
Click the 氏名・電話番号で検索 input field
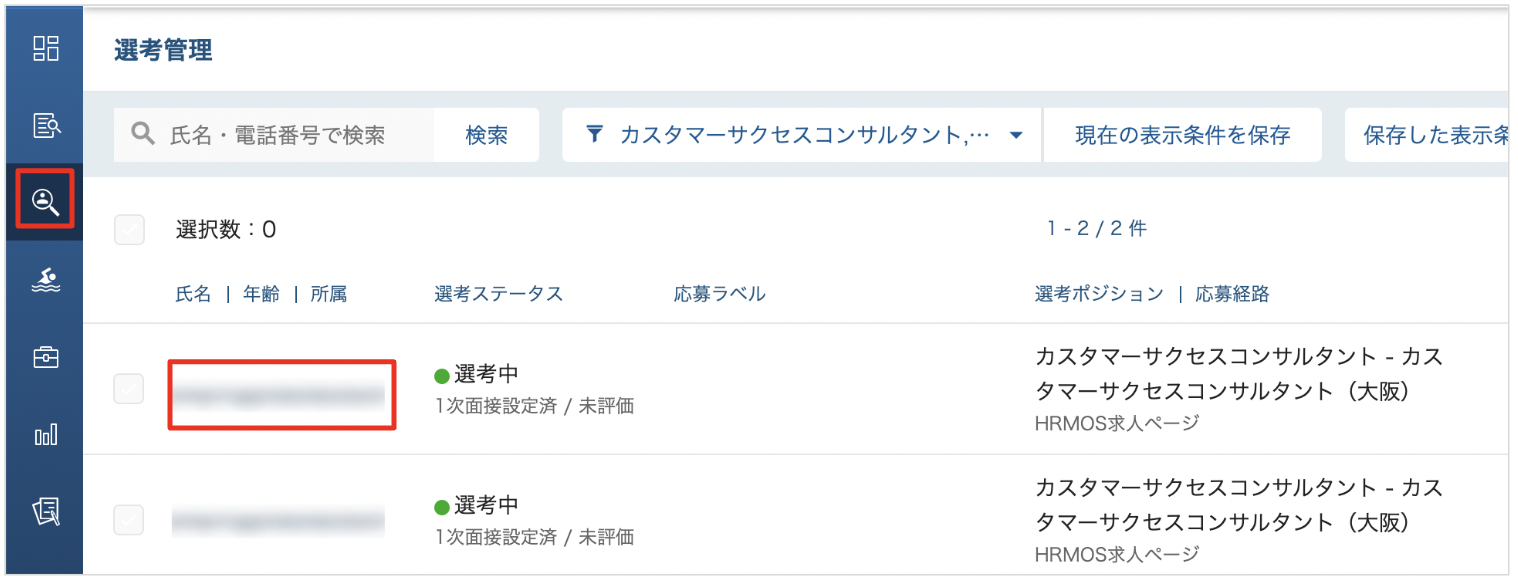290,135
